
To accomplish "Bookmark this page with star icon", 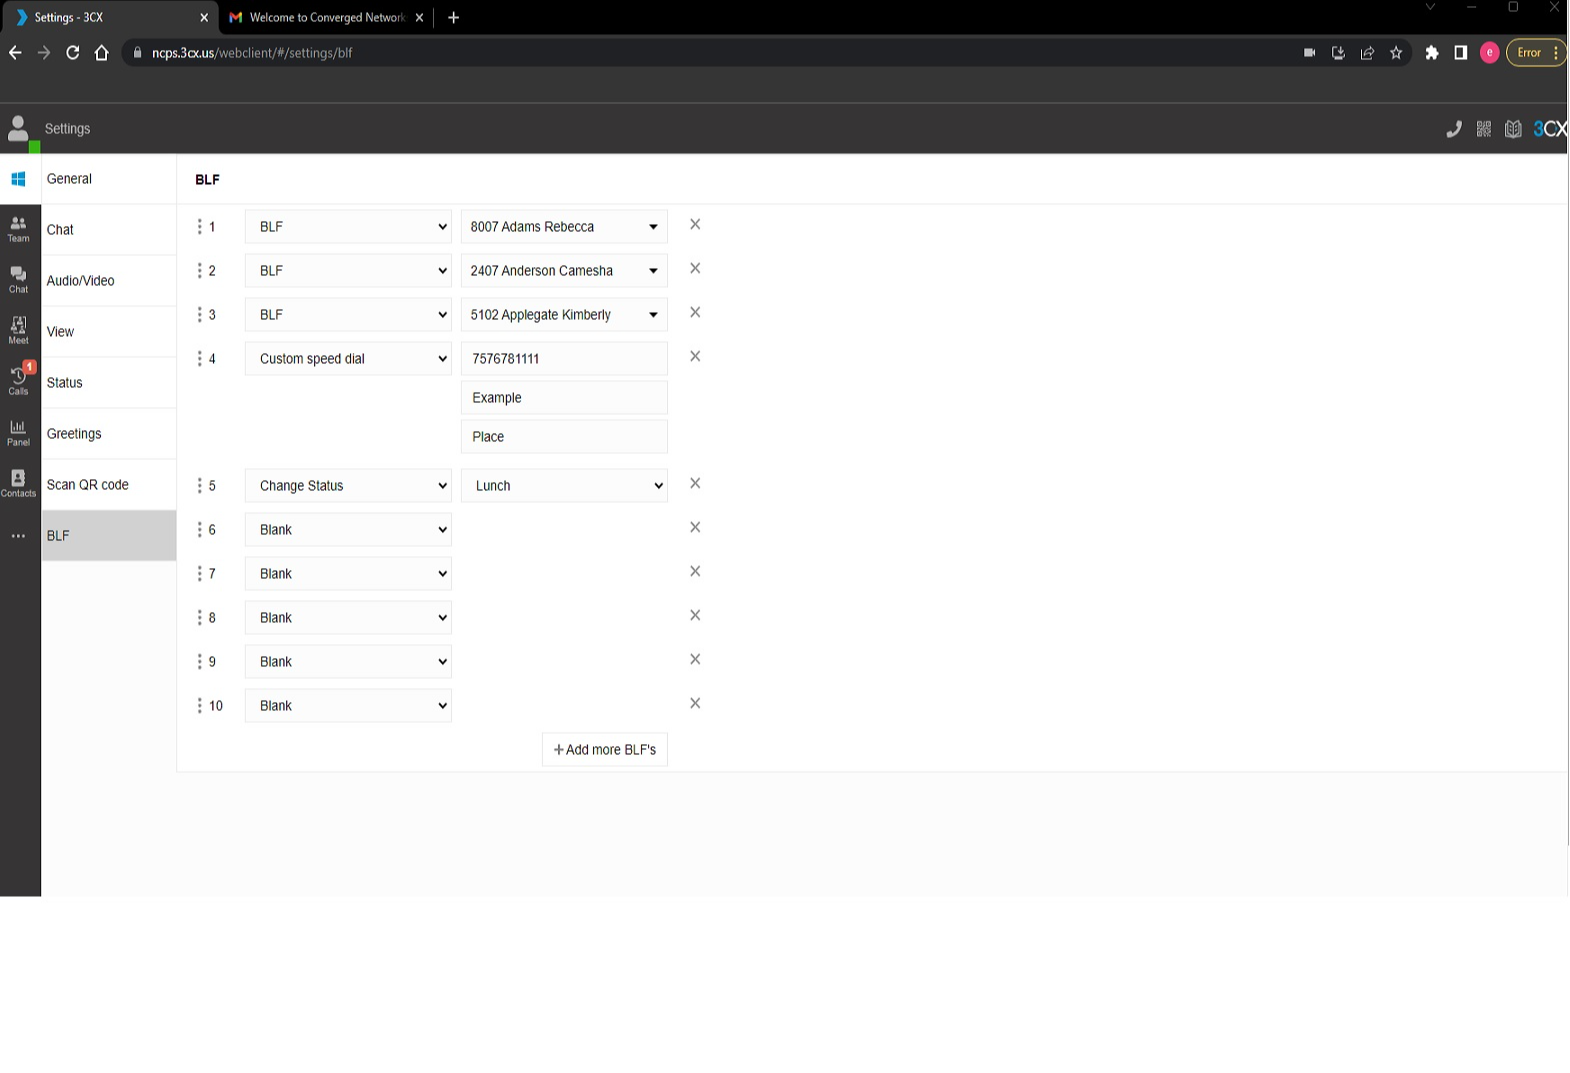I will click(1396, 53).
